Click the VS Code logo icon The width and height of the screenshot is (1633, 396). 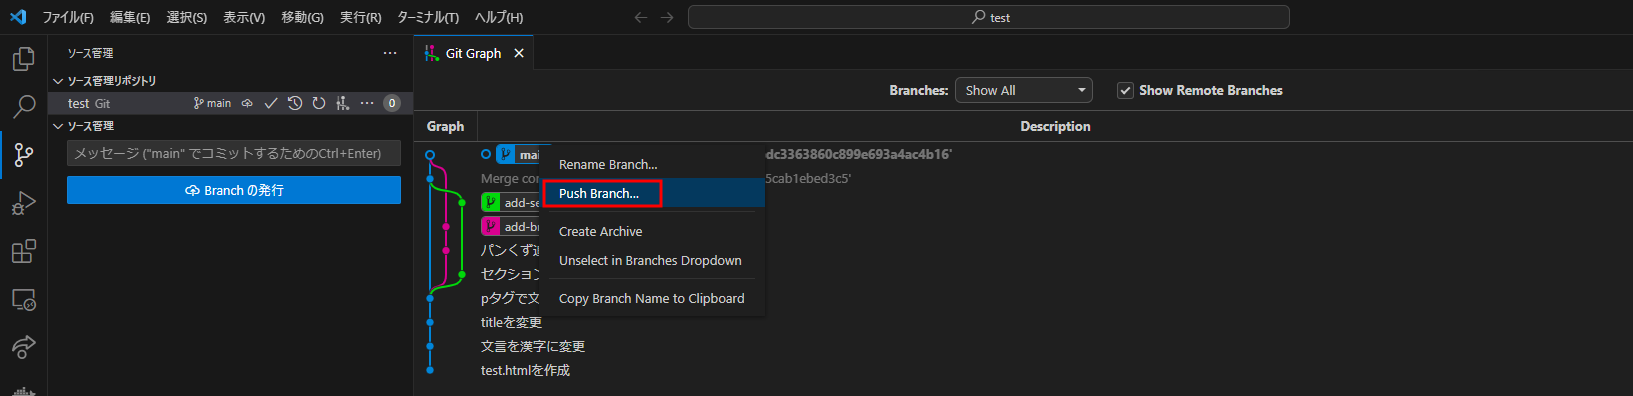18,17
